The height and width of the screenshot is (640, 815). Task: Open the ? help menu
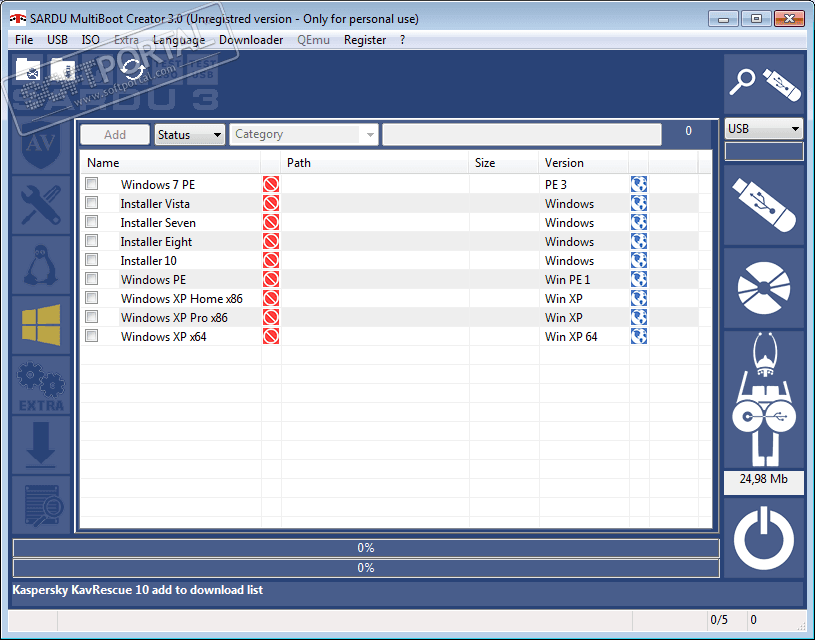point(402,40)
